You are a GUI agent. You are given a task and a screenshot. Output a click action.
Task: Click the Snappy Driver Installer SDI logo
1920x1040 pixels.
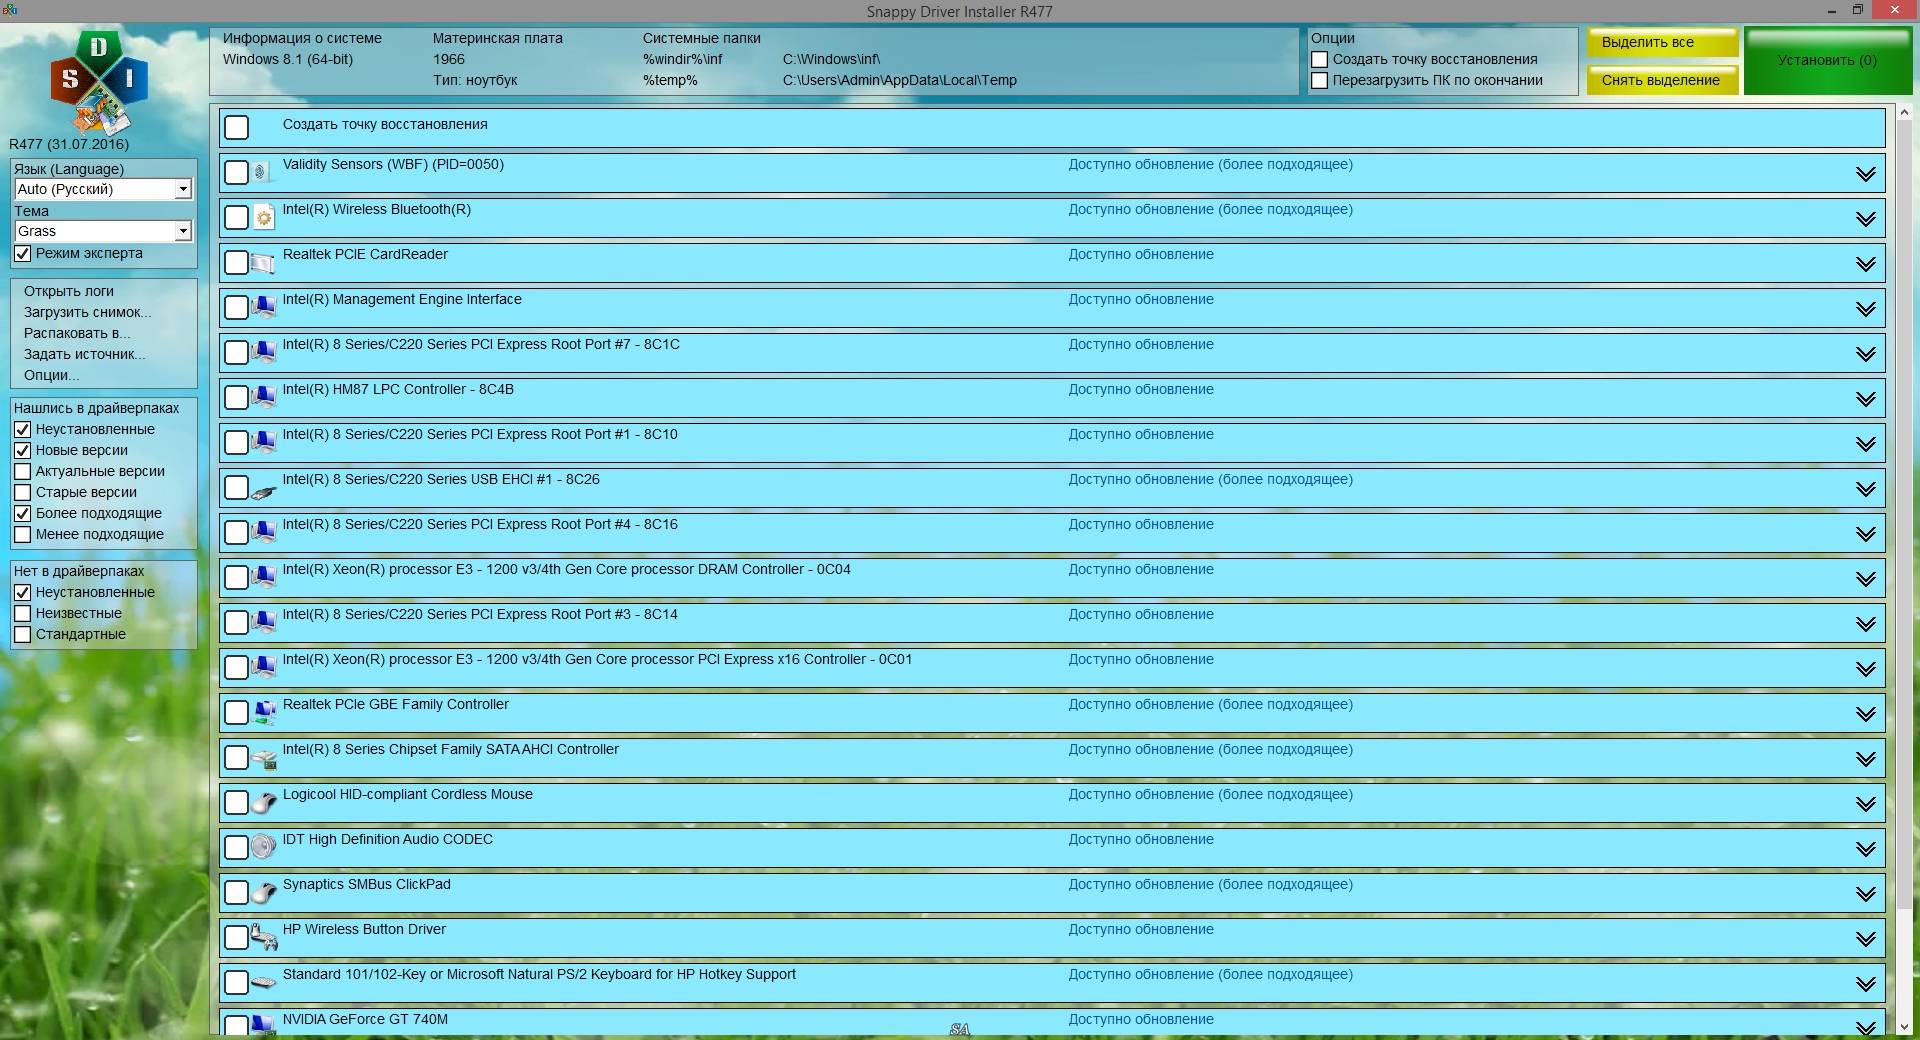[98, 82]
